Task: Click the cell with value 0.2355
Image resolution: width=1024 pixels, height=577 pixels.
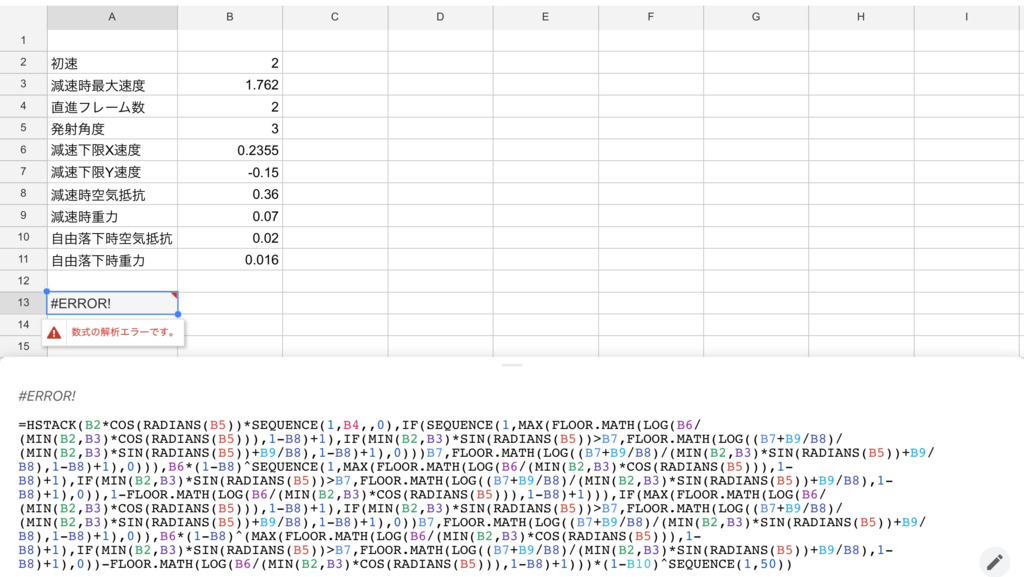Action: pyautogui.click(x=230, y=150)
